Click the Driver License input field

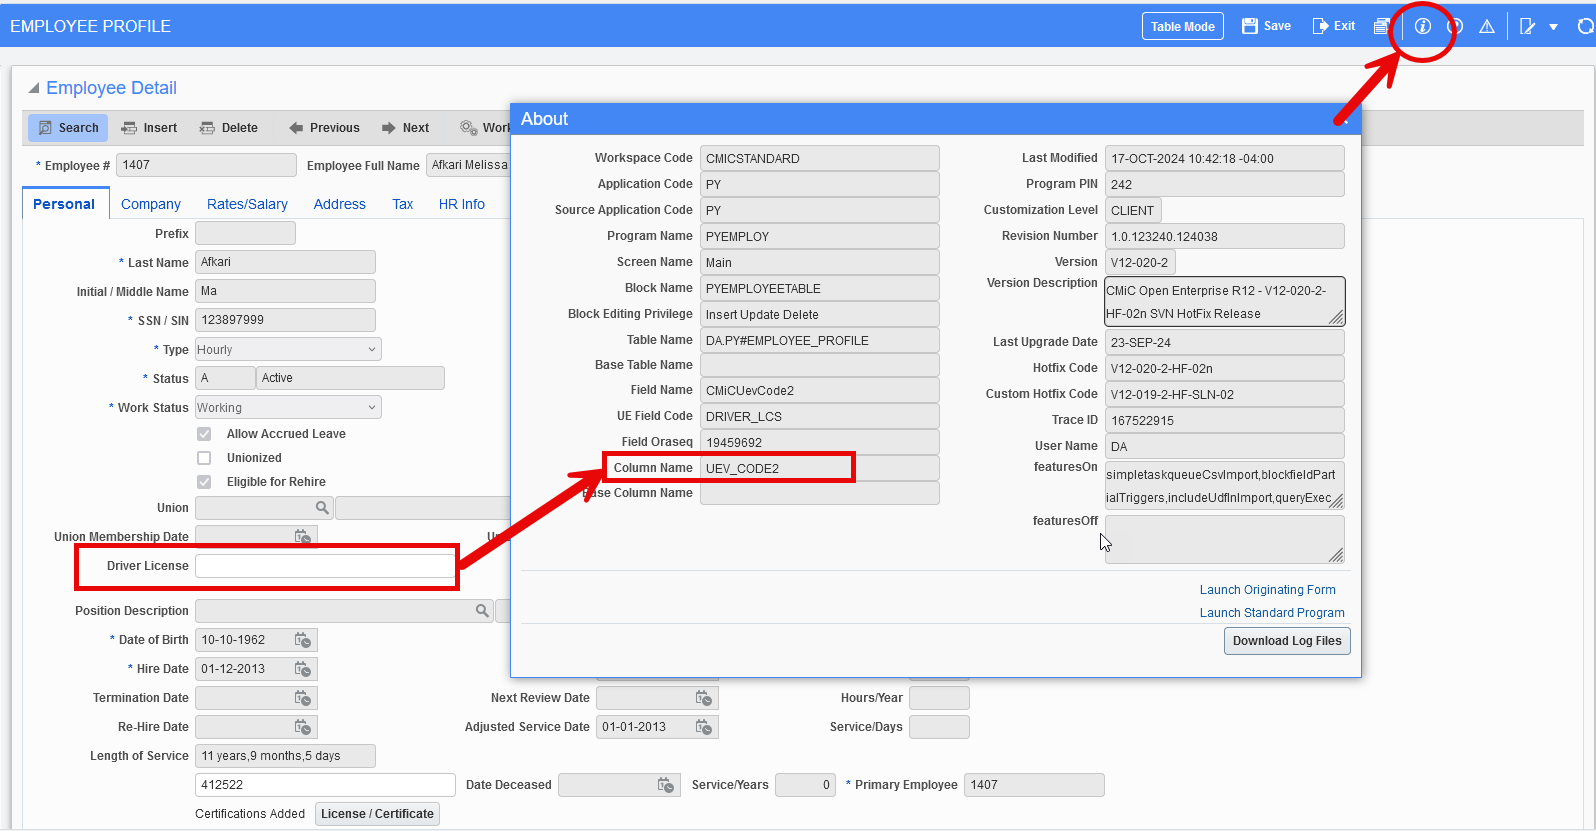[325, 566]
